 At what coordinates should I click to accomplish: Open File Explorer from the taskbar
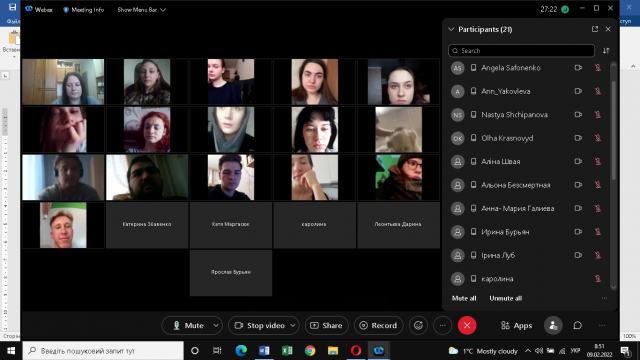(333, 351)
